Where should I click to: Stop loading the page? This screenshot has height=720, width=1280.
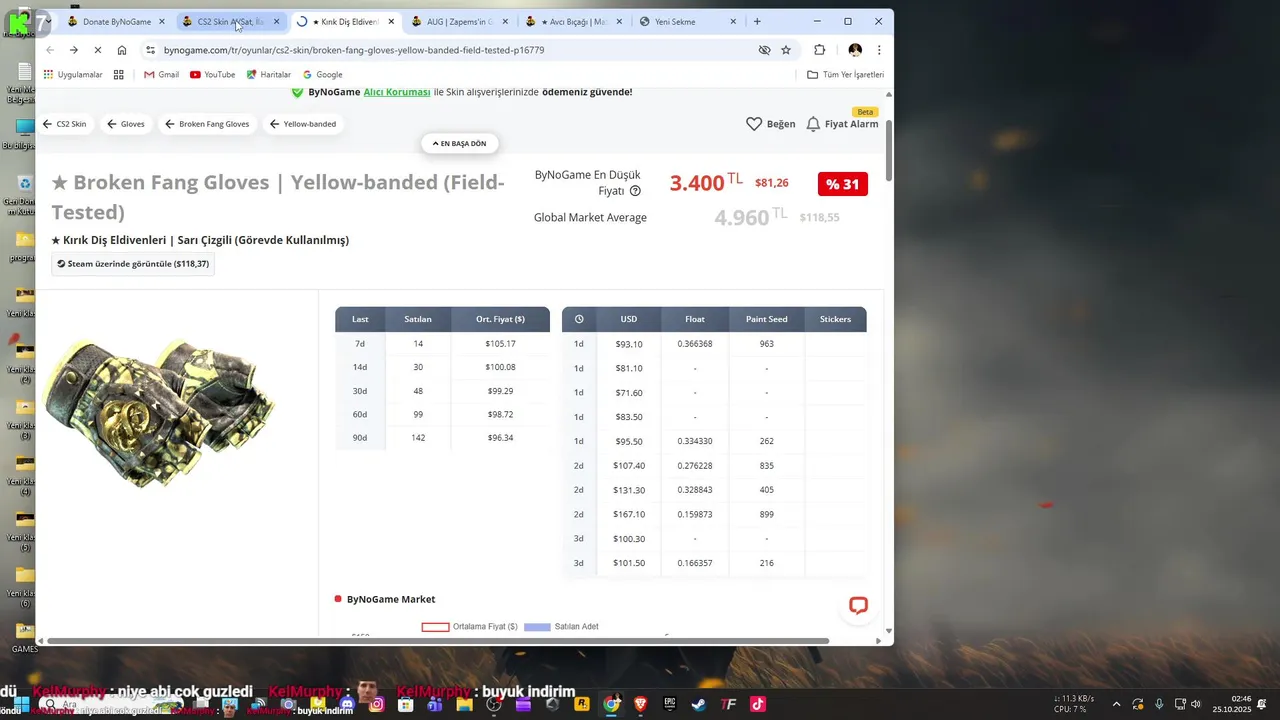[98, 50]
